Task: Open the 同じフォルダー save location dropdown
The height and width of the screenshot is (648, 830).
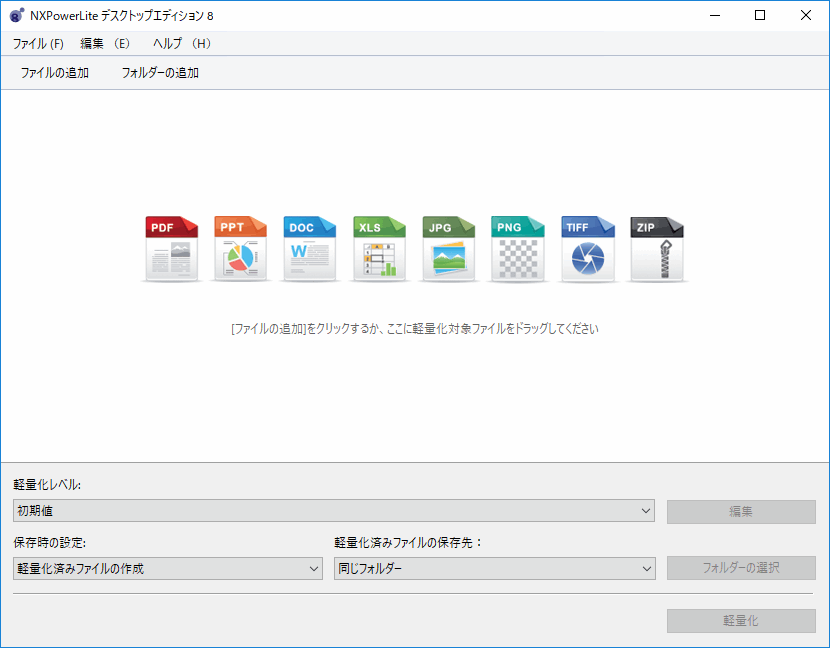Action: point(494,569)
